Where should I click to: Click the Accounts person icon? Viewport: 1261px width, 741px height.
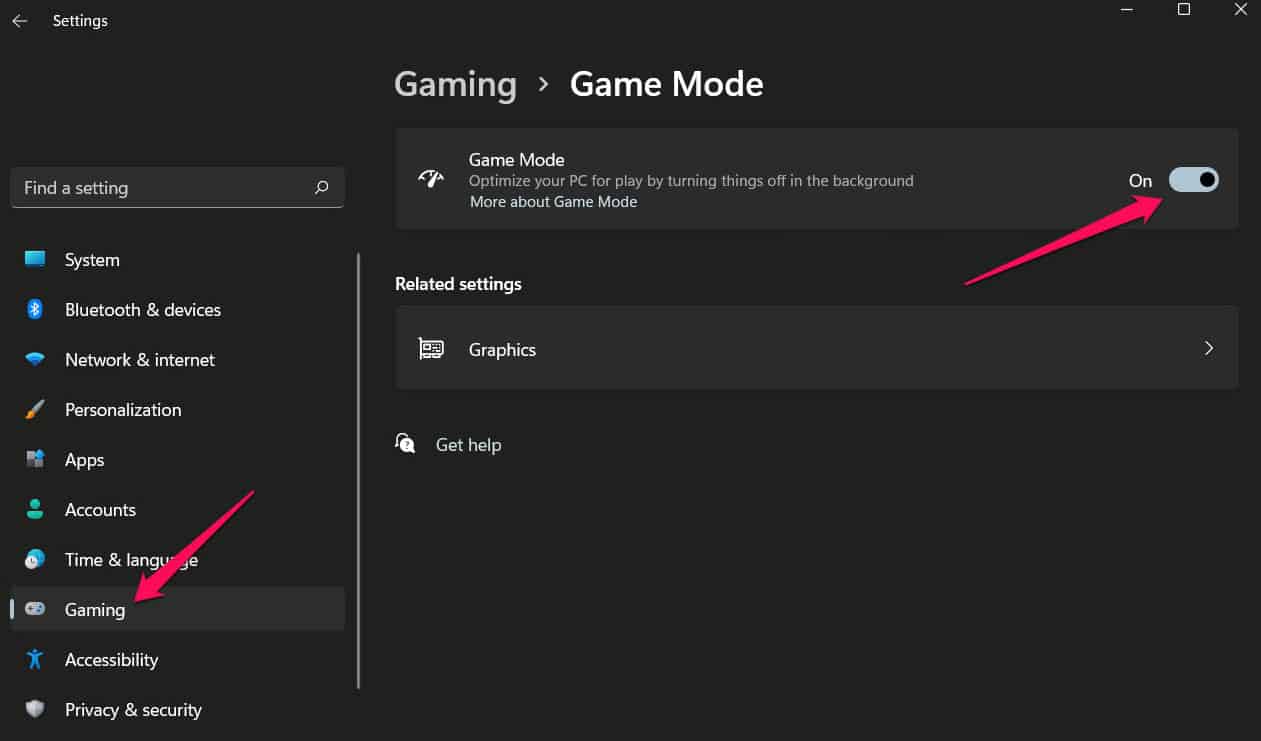point(35,509)
